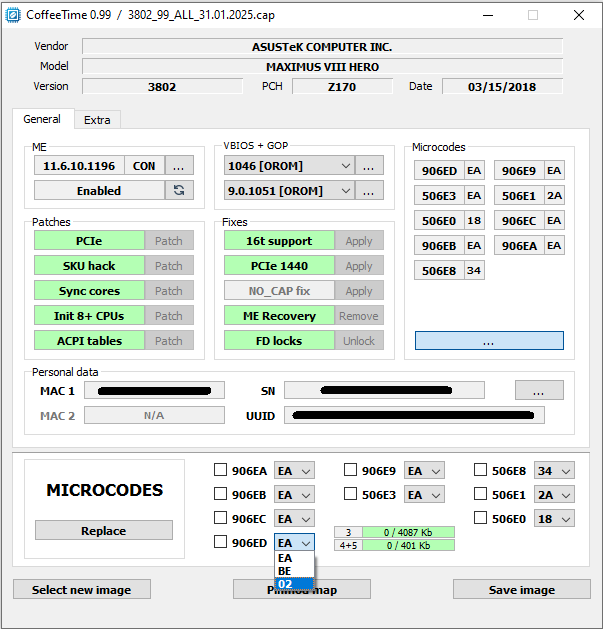Click the ME version 11.6.10.1196 field
The image size is (603, 629).
(x=79, y=165)
